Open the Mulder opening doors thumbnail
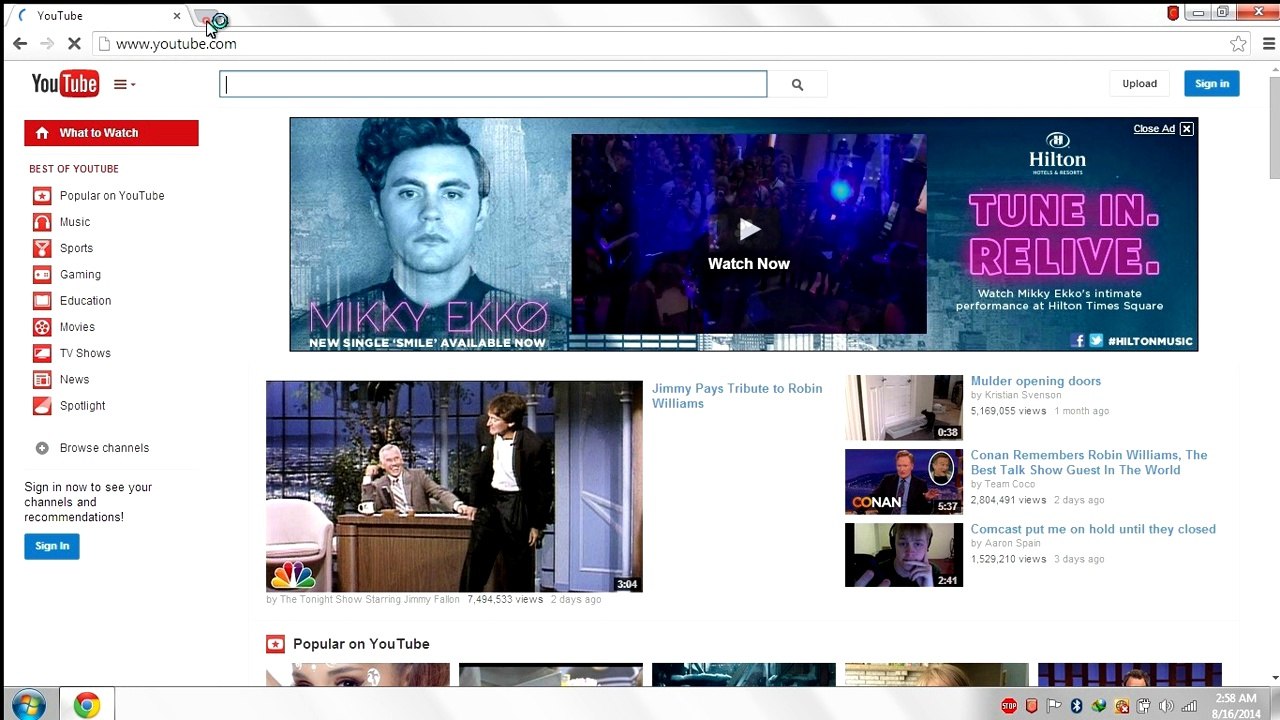The height and width of the screenshot is (720, 1280). (x=904, y=408)
